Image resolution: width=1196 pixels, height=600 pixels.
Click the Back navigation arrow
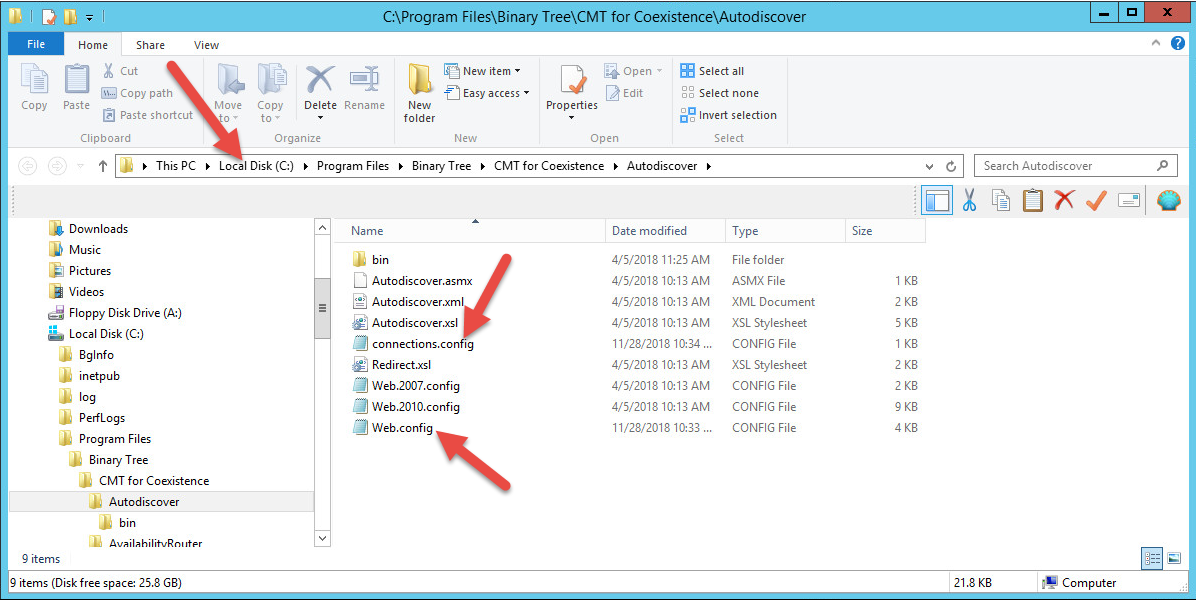tap(27, 166)
